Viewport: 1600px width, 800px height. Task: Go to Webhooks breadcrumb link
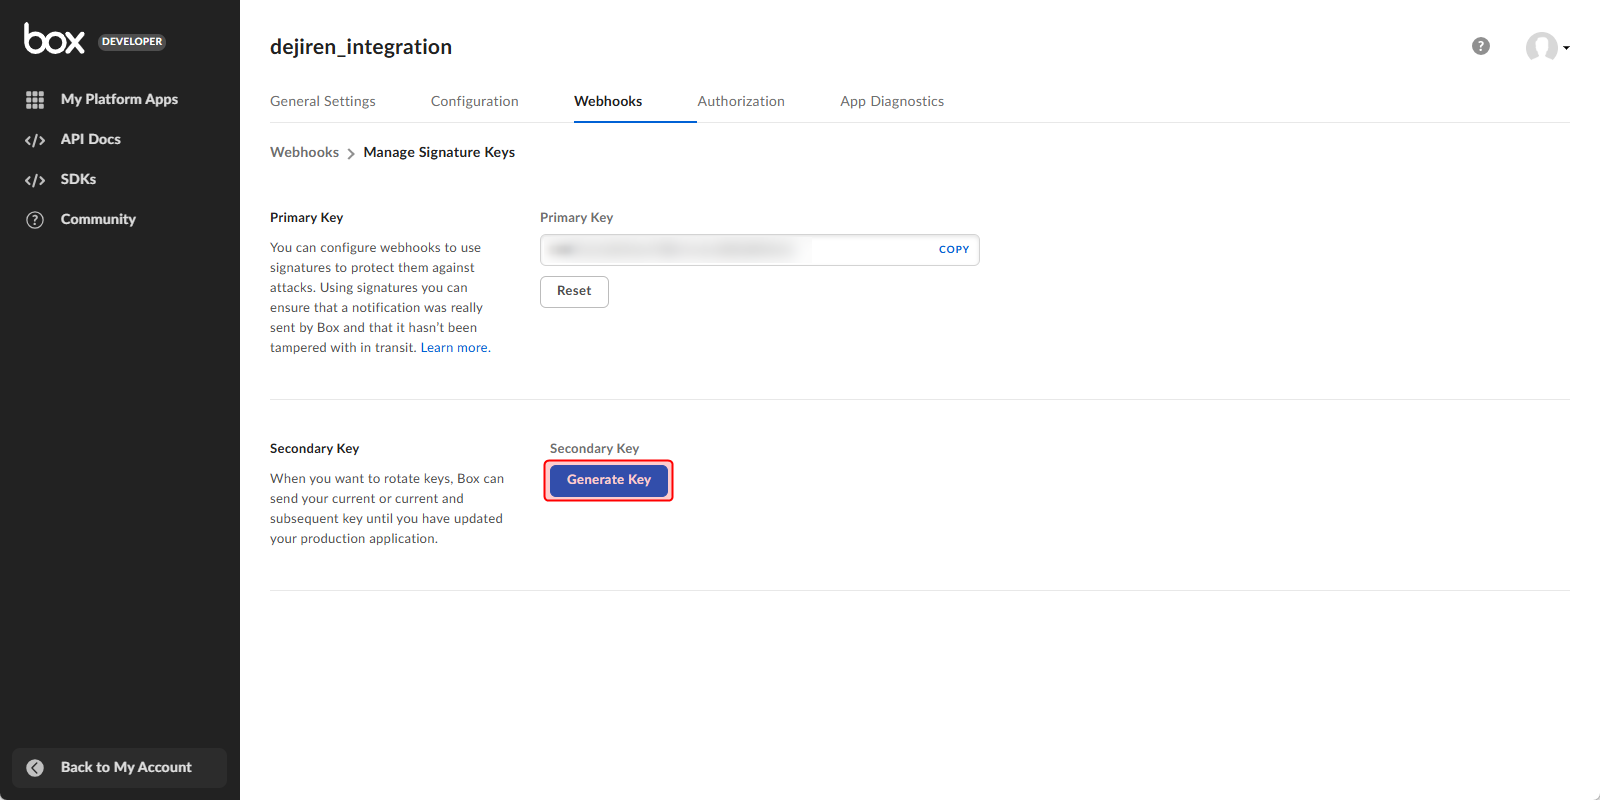click(304, 152)
